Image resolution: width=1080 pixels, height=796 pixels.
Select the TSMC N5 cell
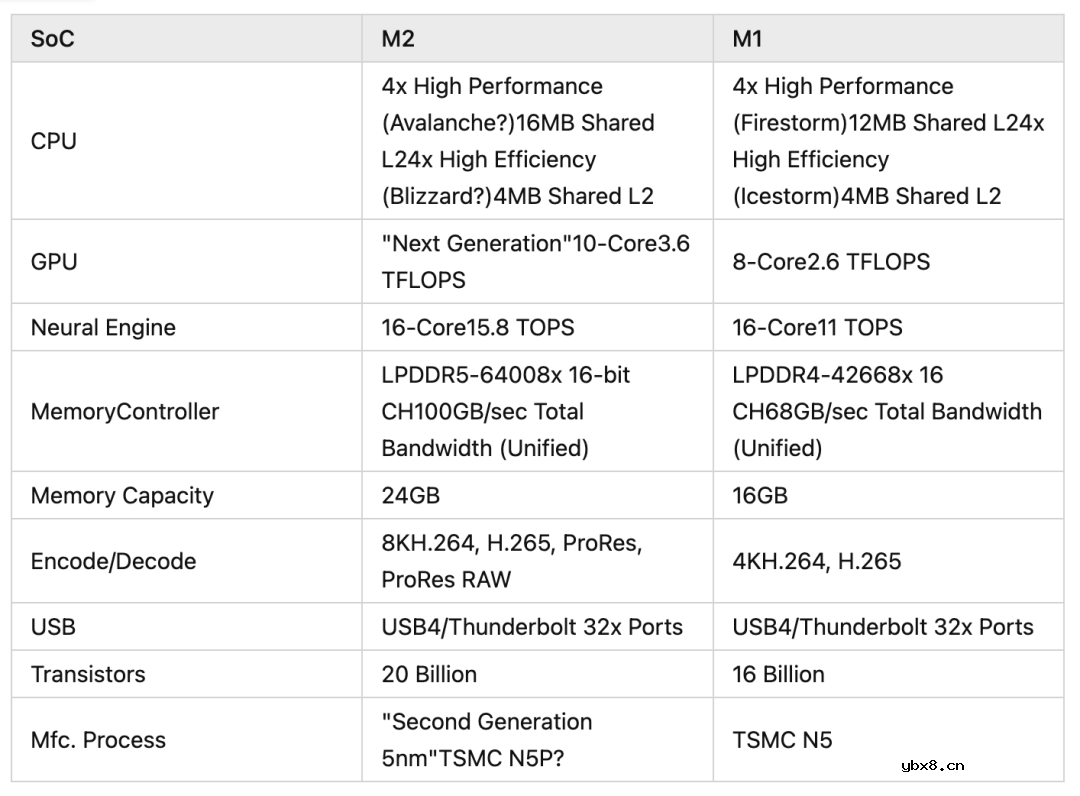(782, 740)
